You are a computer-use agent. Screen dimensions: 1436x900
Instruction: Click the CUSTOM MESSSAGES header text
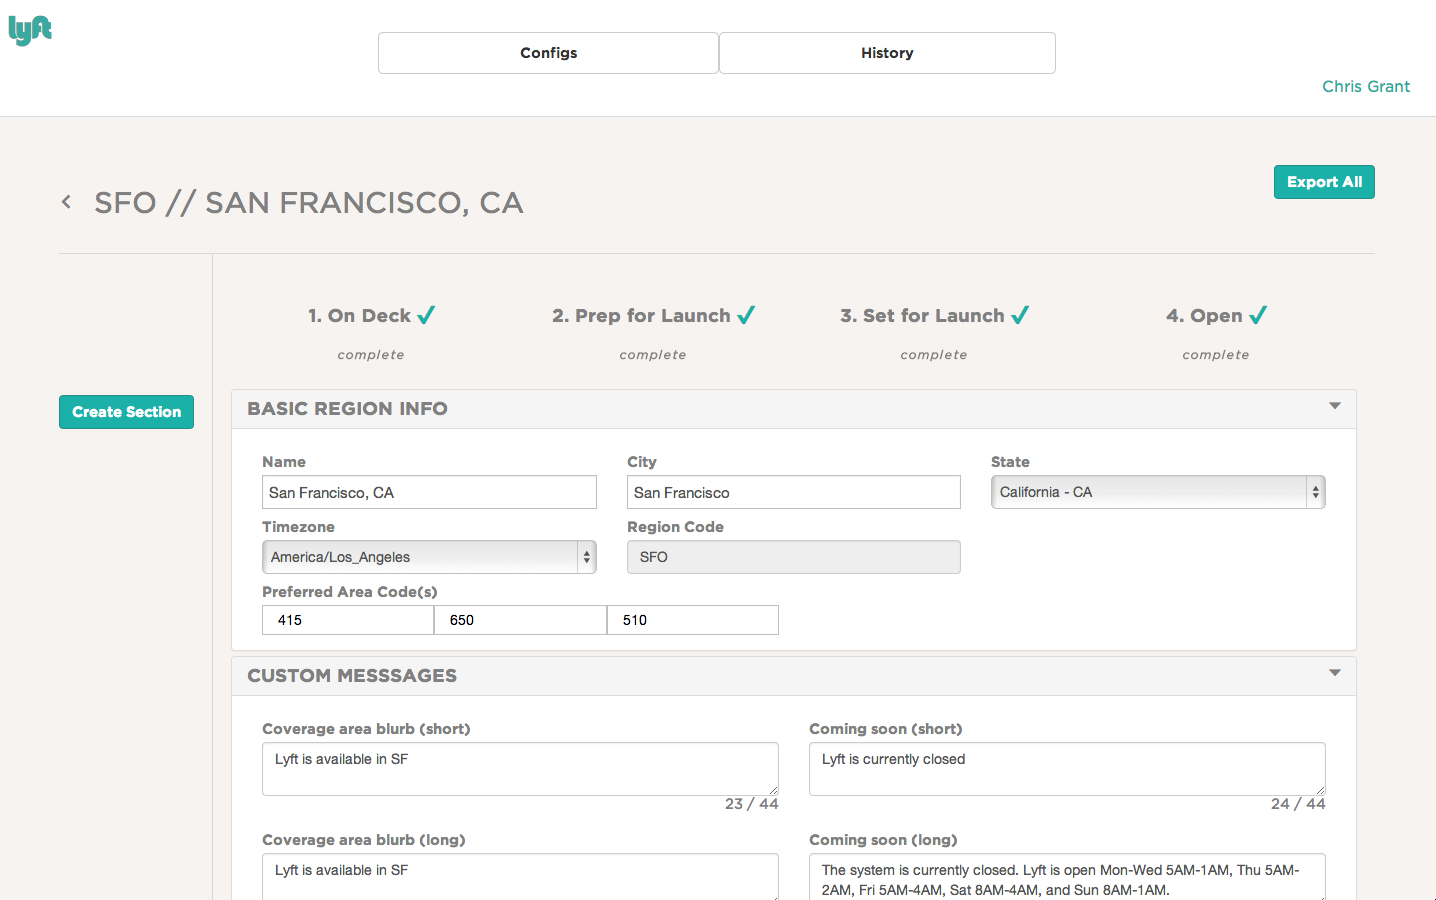(352, 676)
